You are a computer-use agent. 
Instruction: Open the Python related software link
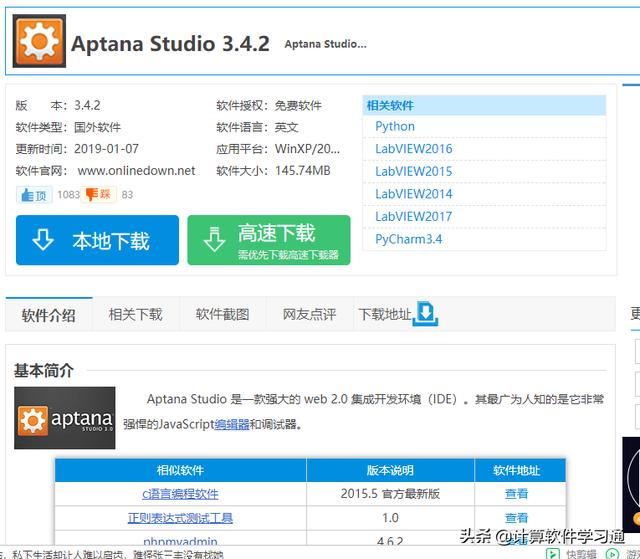coord(395,126)
